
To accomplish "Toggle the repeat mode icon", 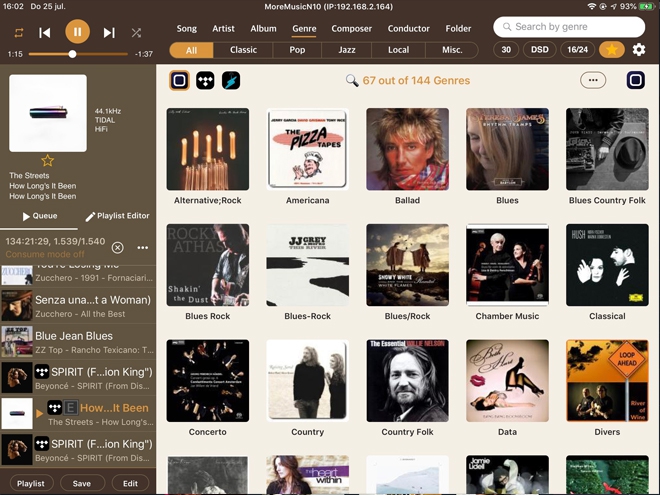I will point(19,32).
